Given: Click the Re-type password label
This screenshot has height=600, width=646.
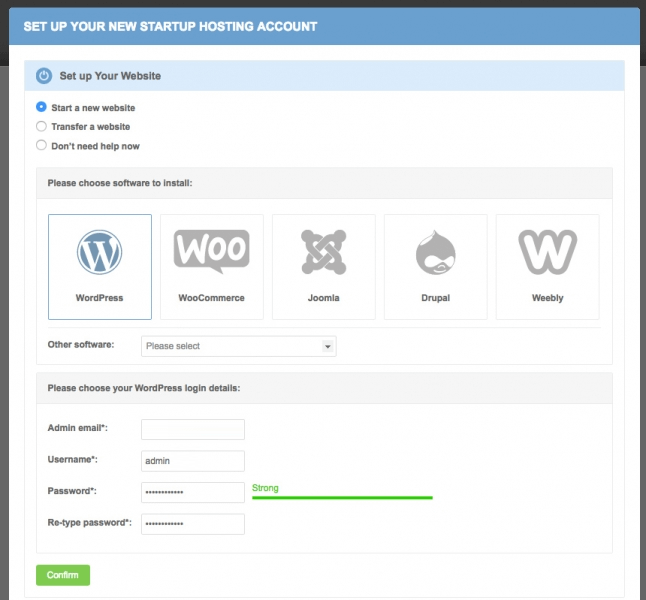Looking at the screenshot, I should pos(90,523).
